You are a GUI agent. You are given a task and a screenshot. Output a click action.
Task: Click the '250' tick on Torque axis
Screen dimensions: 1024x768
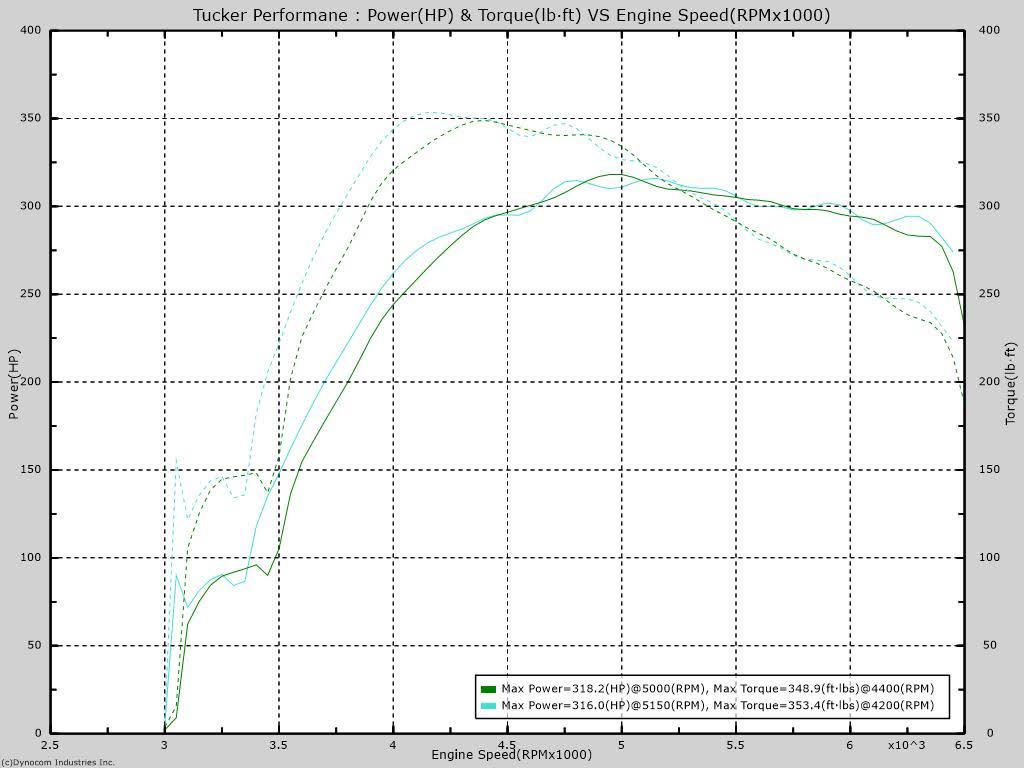pyautogui.click(x=989, y=294)
